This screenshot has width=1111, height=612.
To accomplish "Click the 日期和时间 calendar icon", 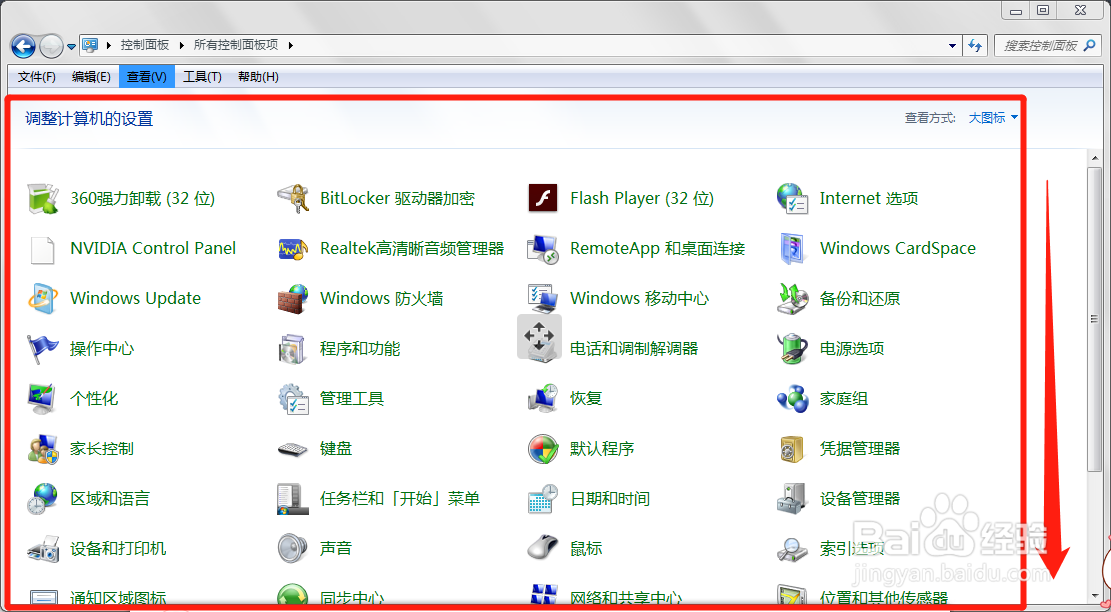I will pyautogui.click(x=543, y=499).
